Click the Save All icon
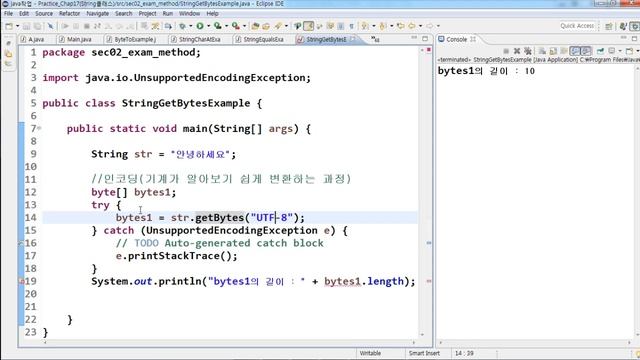Screen dimensions: 640x360 tap(37, 26)
